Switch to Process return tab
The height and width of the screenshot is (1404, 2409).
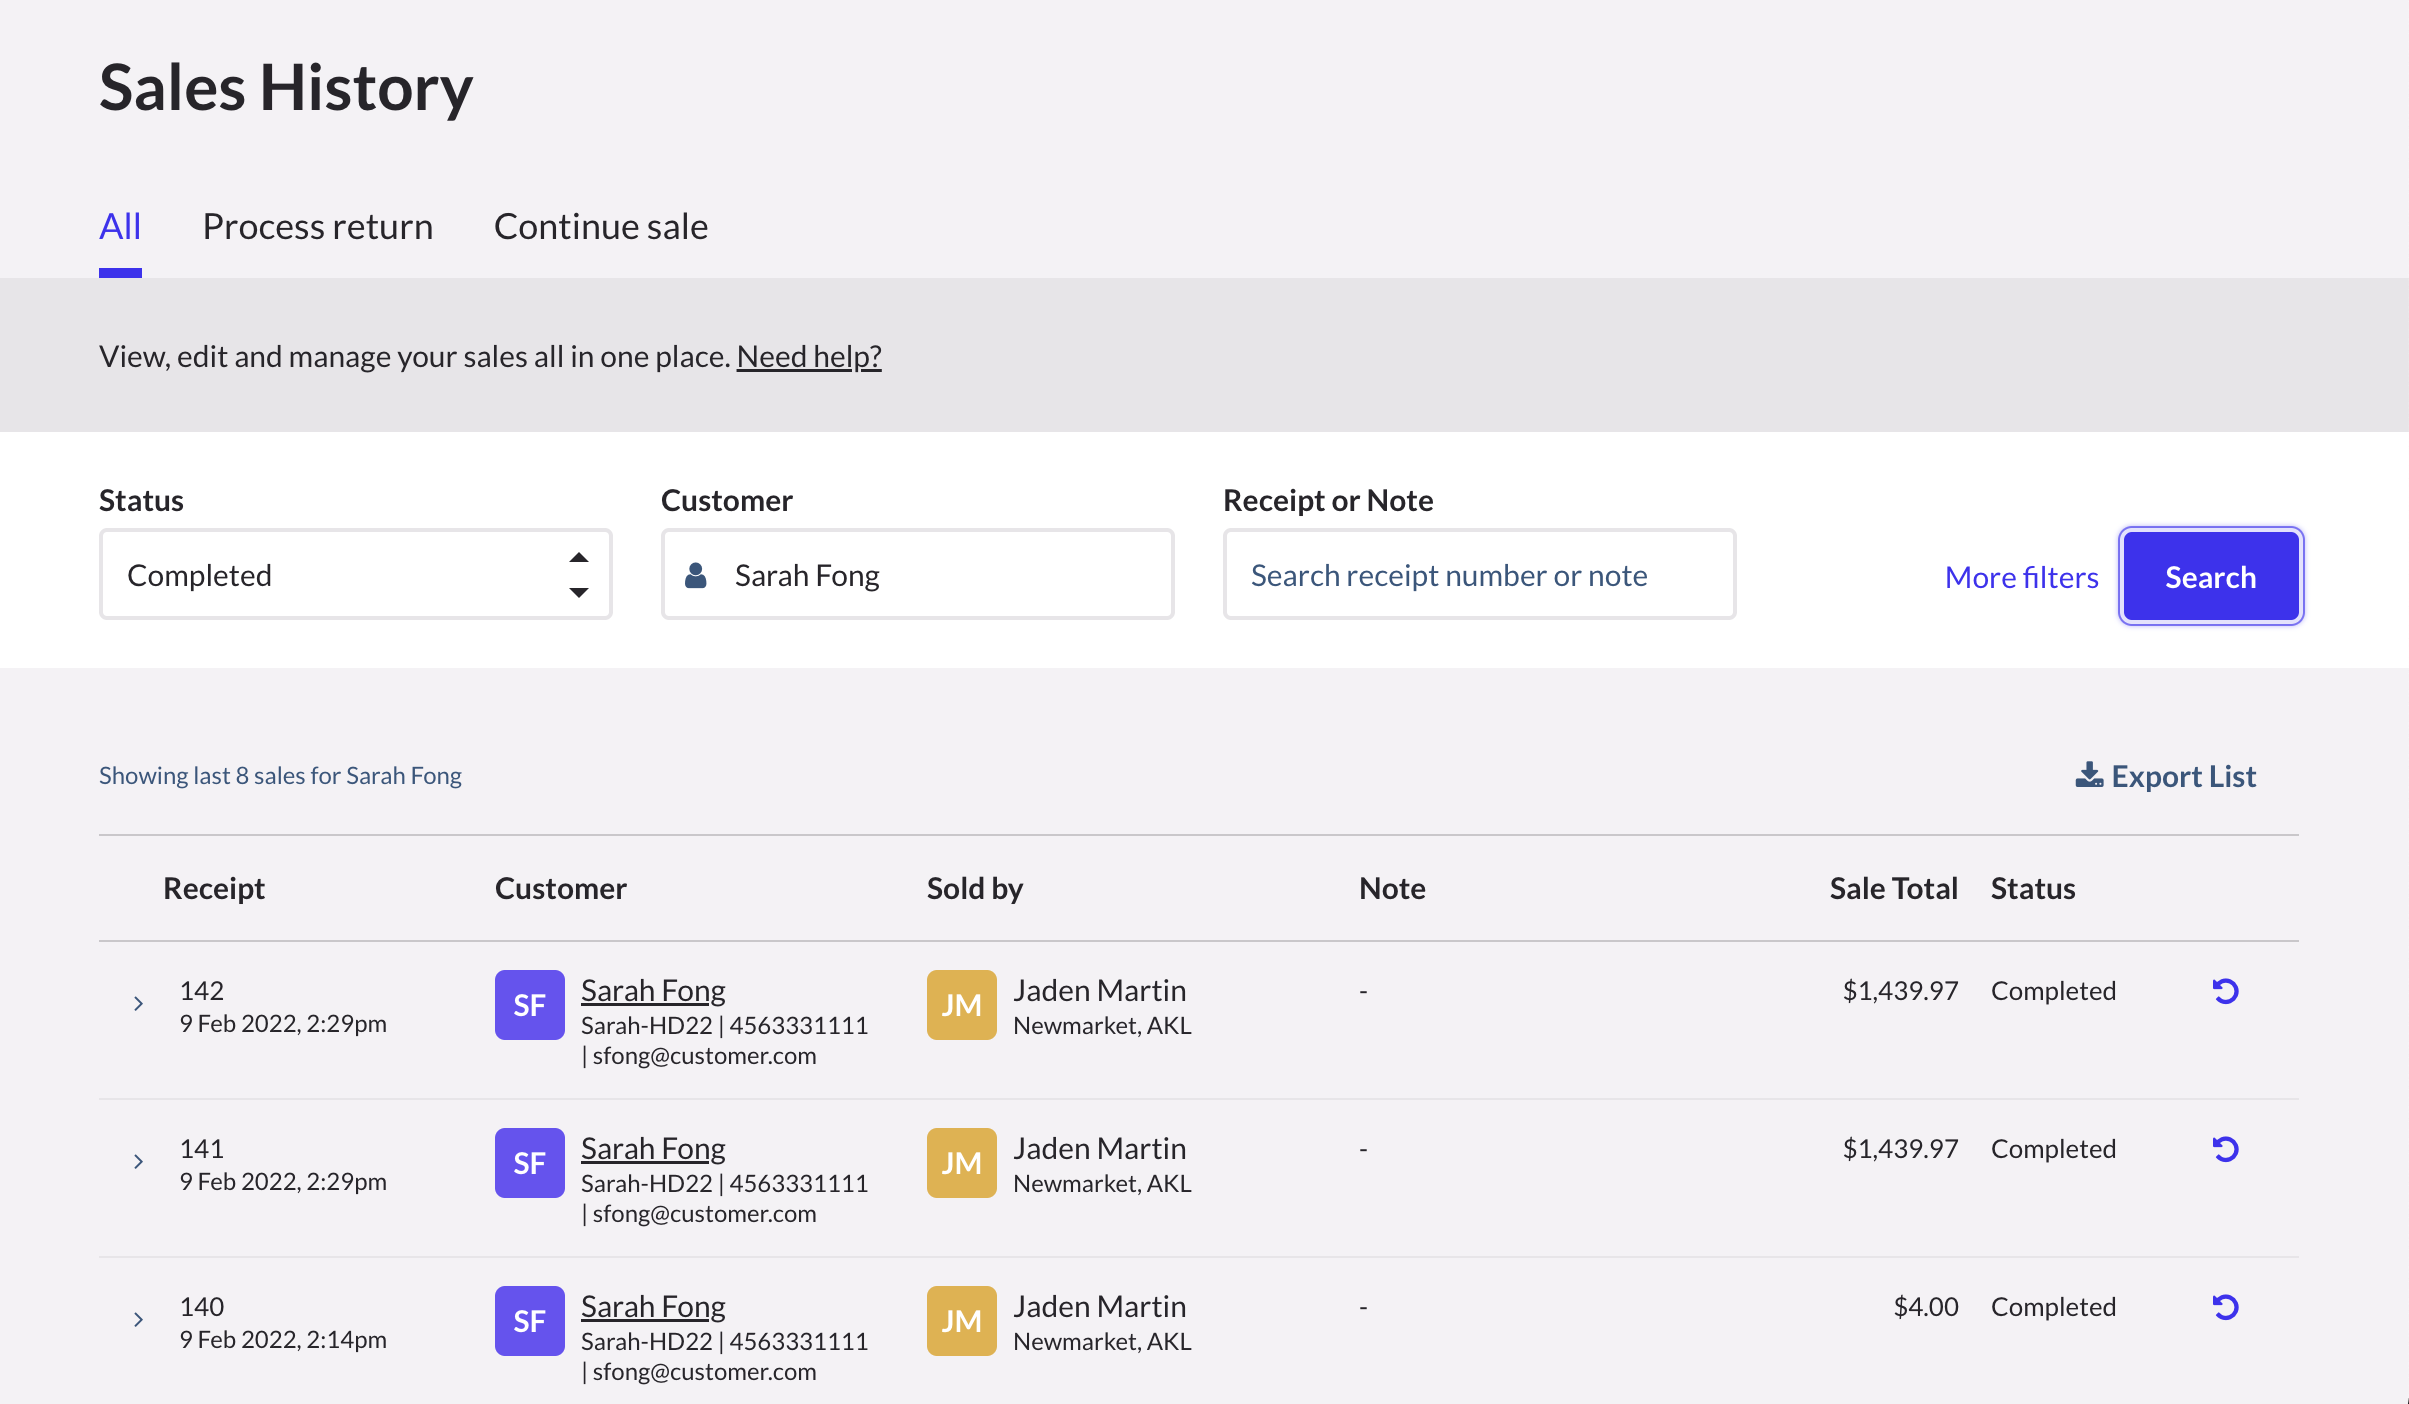coord(318,227)
